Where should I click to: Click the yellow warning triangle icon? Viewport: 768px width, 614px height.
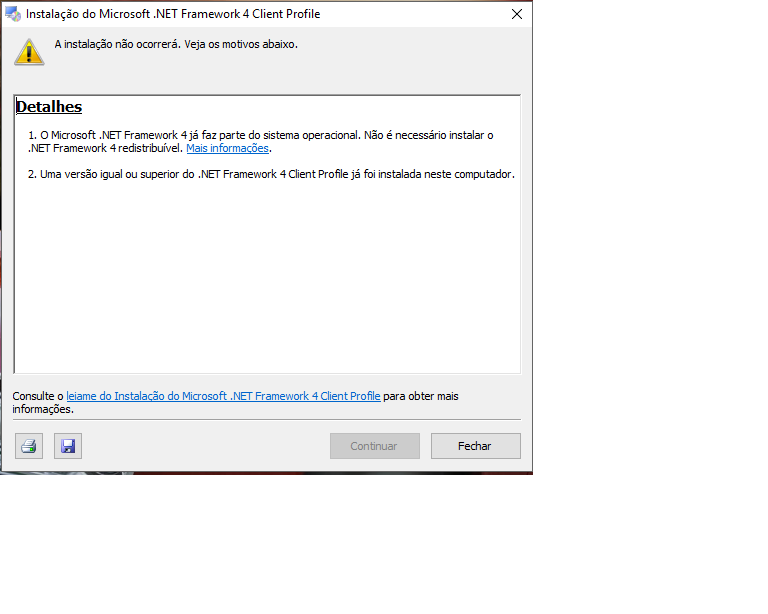click(x=29, y=51)
